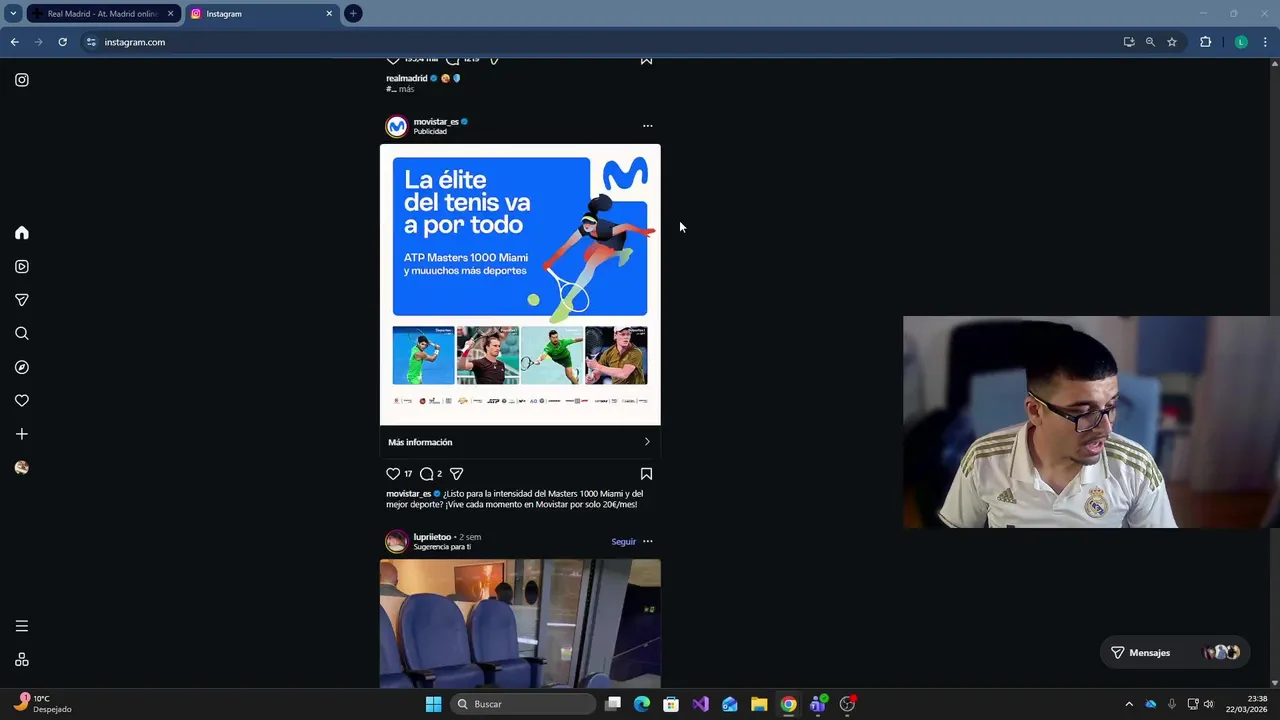
Task: Open the Chrome three-dot menu
Action: 1265,42
